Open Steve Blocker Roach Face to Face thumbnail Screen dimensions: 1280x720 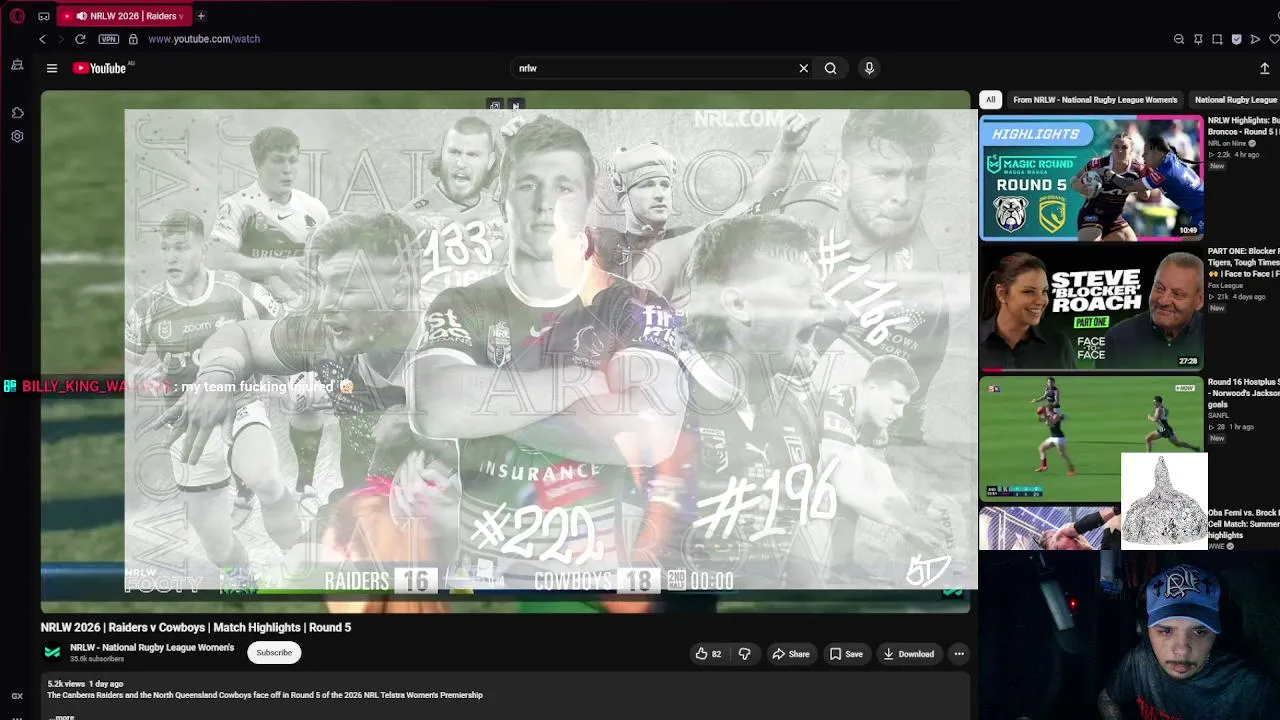click(1091, 308)
